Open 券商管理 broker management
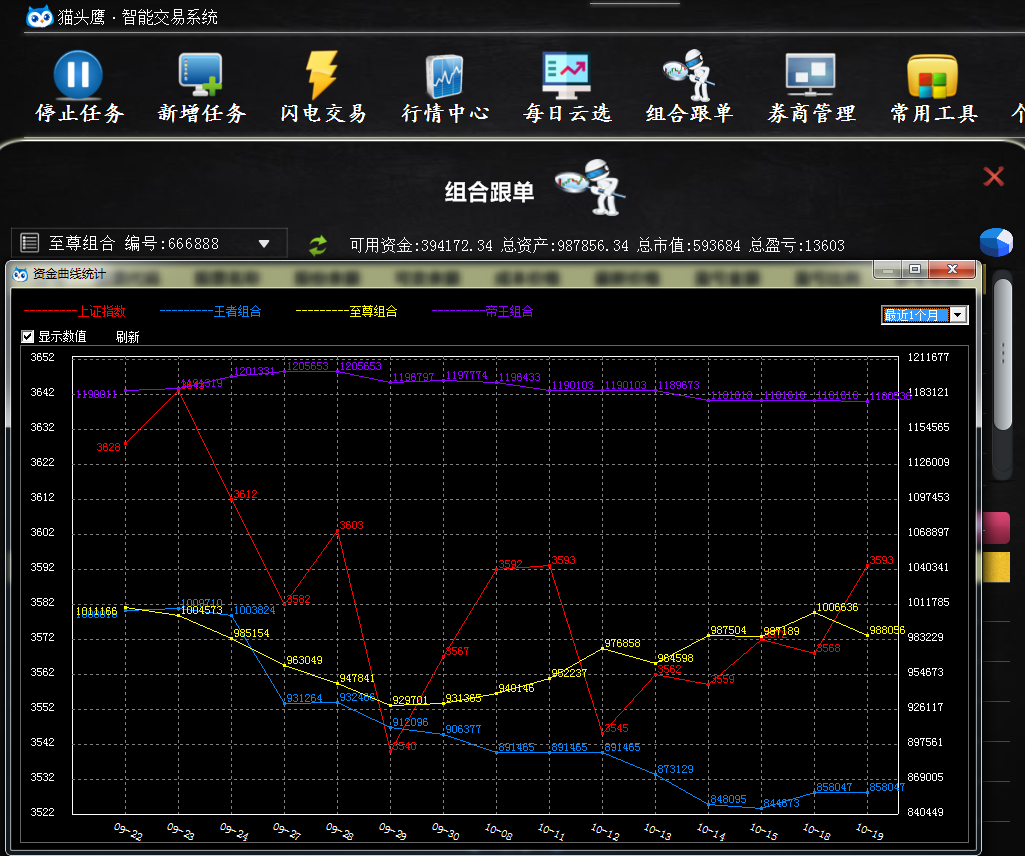 click(x=810, y=75)
